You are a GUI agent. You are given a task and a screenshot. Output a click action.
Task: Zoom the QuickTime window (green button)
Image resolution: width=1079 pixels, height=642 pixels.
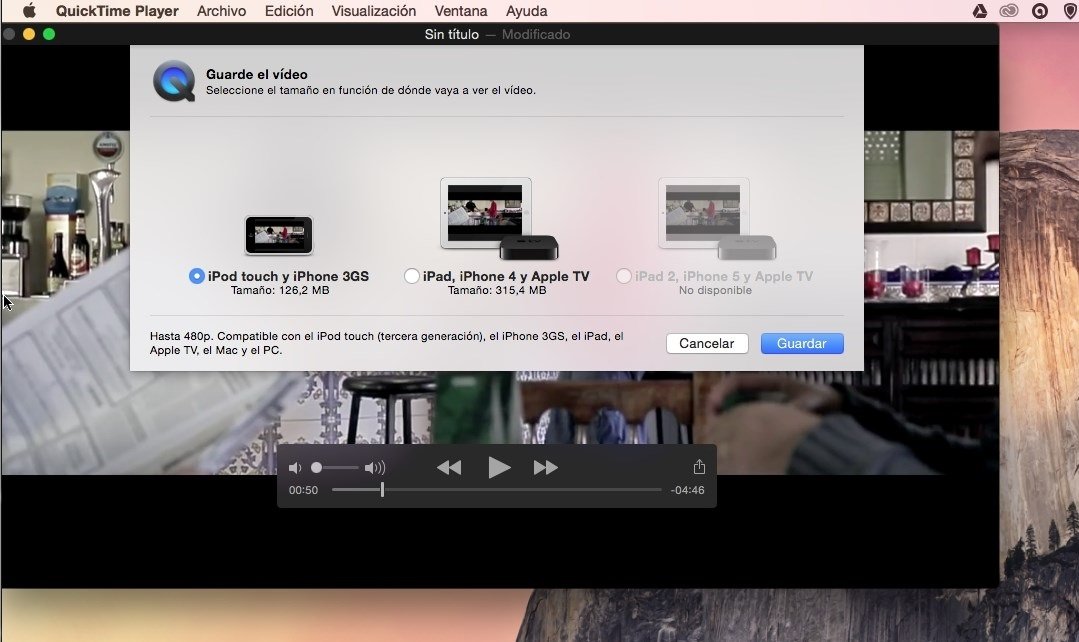[49, 34]
